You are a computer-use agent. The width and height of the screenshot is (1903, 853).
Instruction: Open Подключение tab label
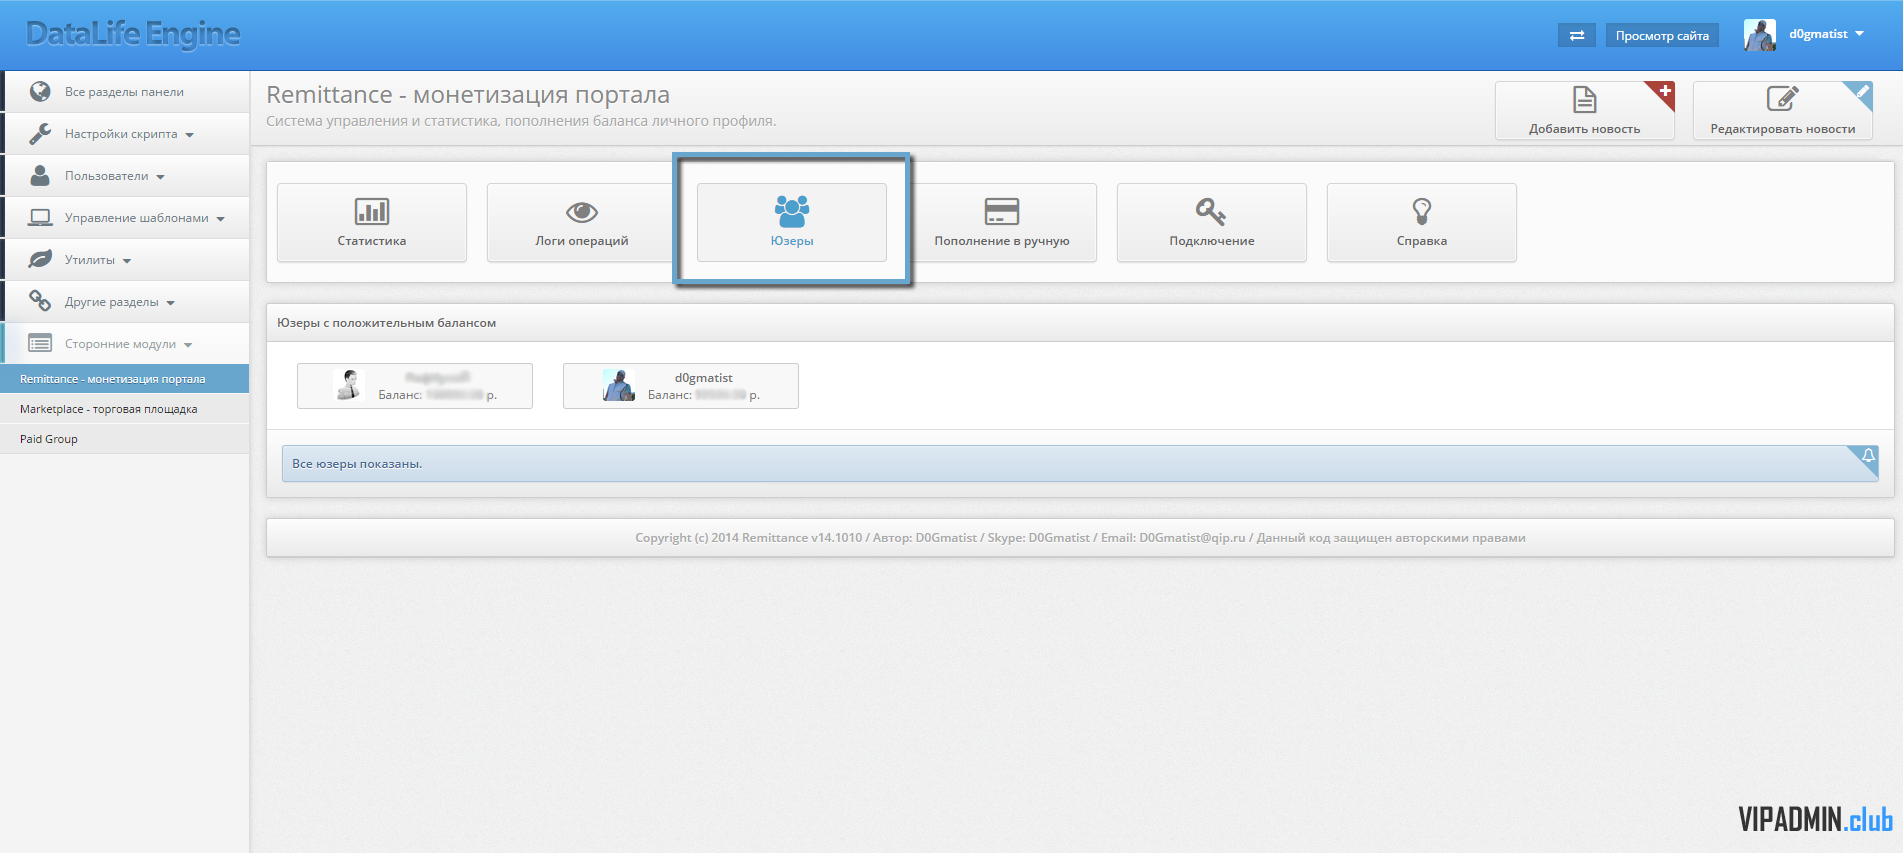[x=1212, y=241]
